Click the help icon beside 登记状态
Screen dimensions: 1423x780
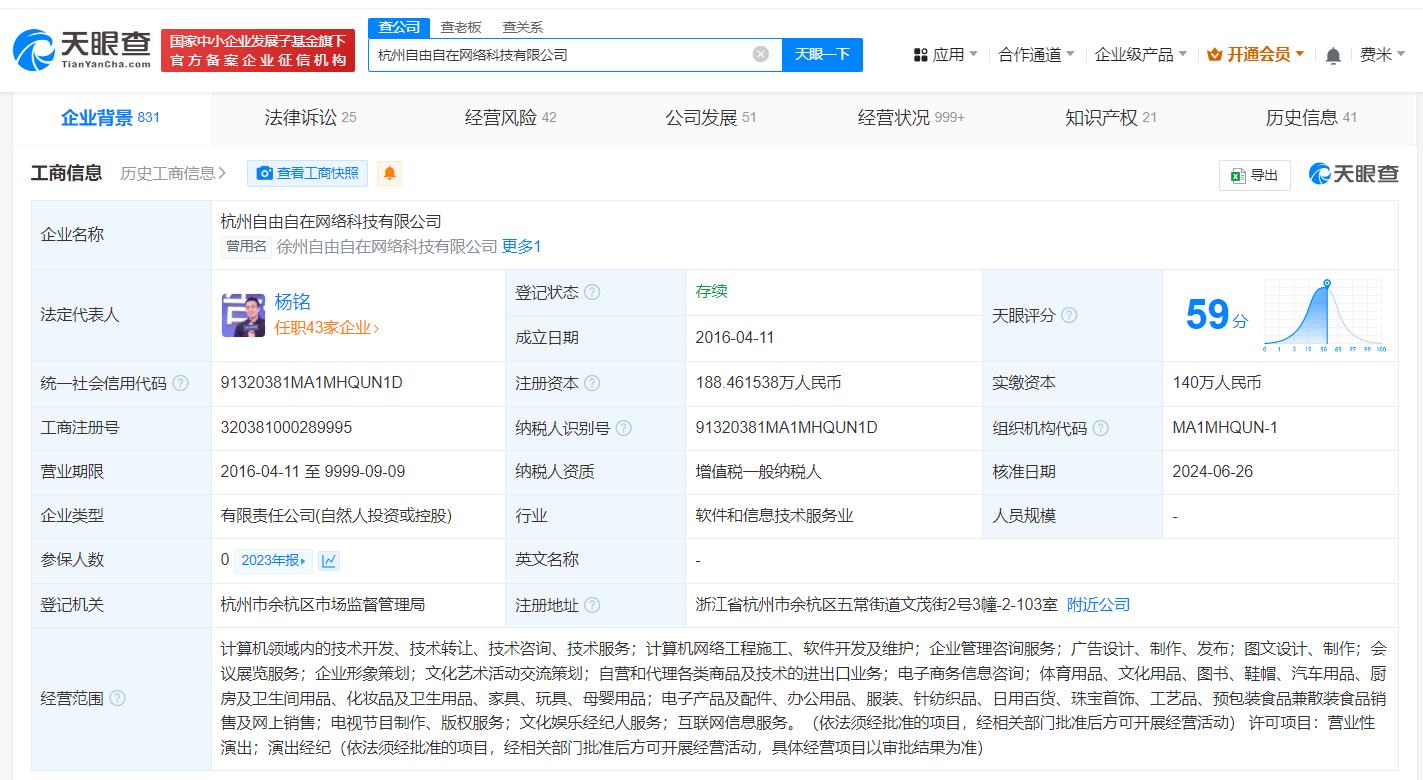(594, 292)
